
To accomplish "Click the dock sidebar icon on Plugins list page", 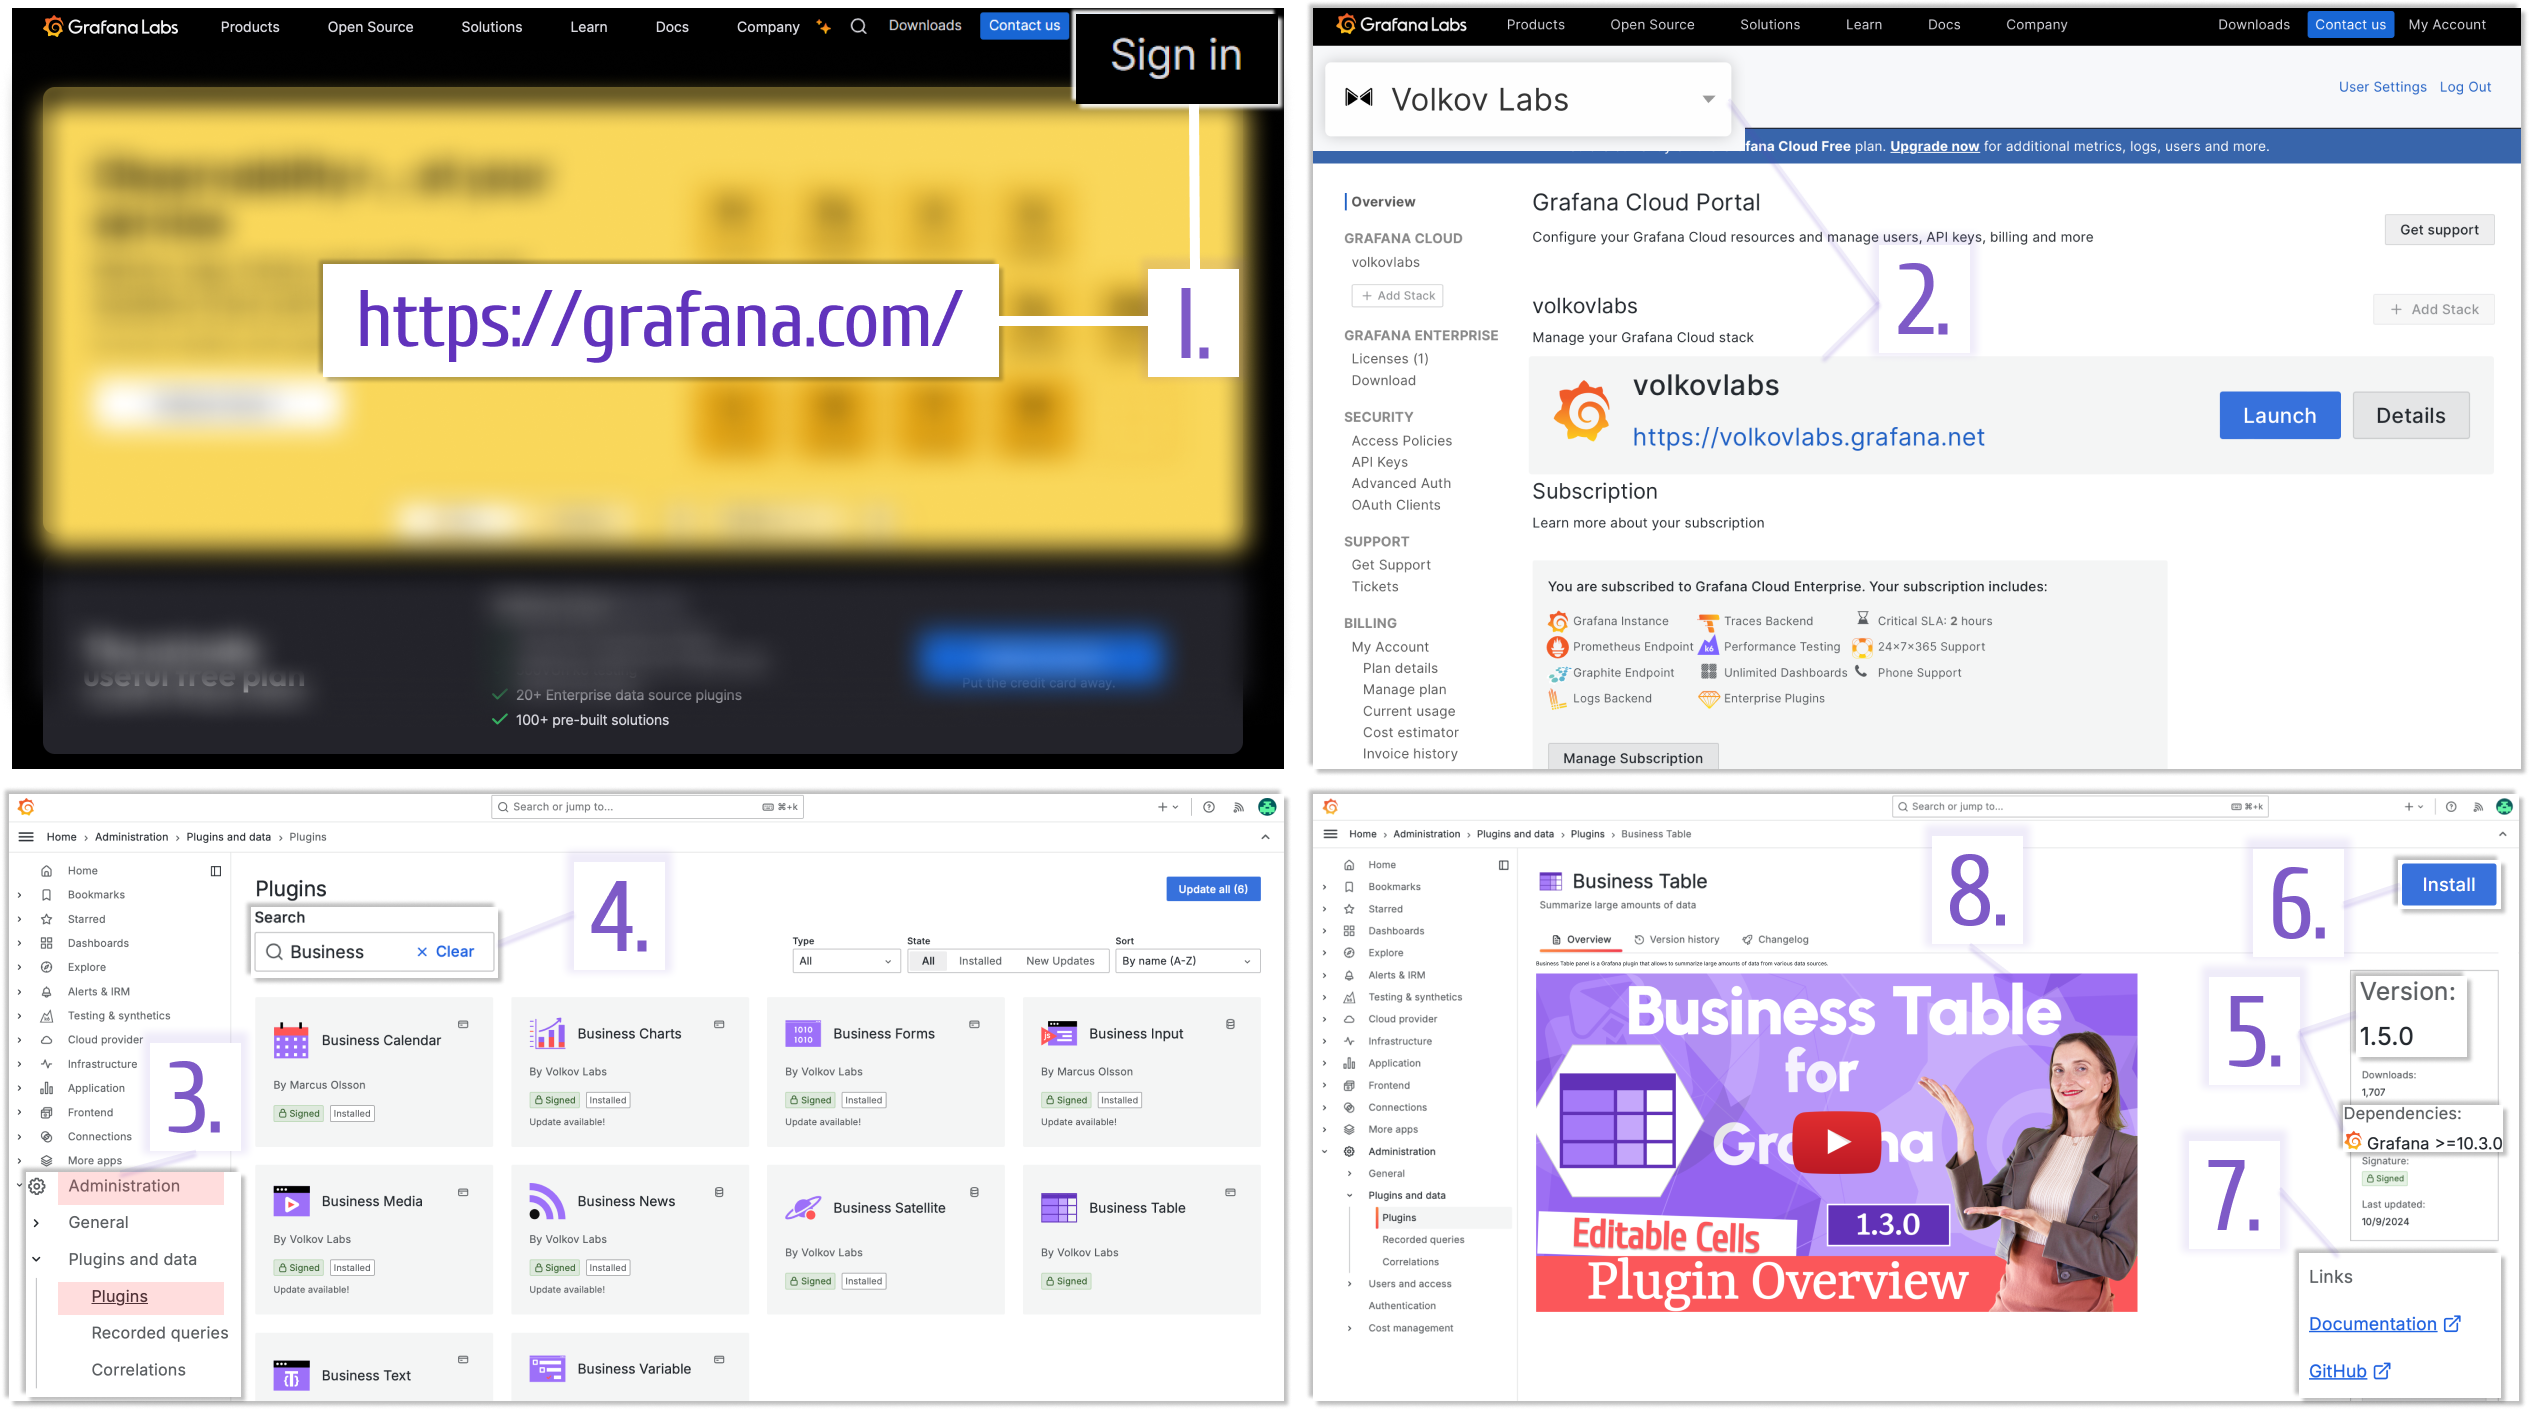I will tap(216, 871).
